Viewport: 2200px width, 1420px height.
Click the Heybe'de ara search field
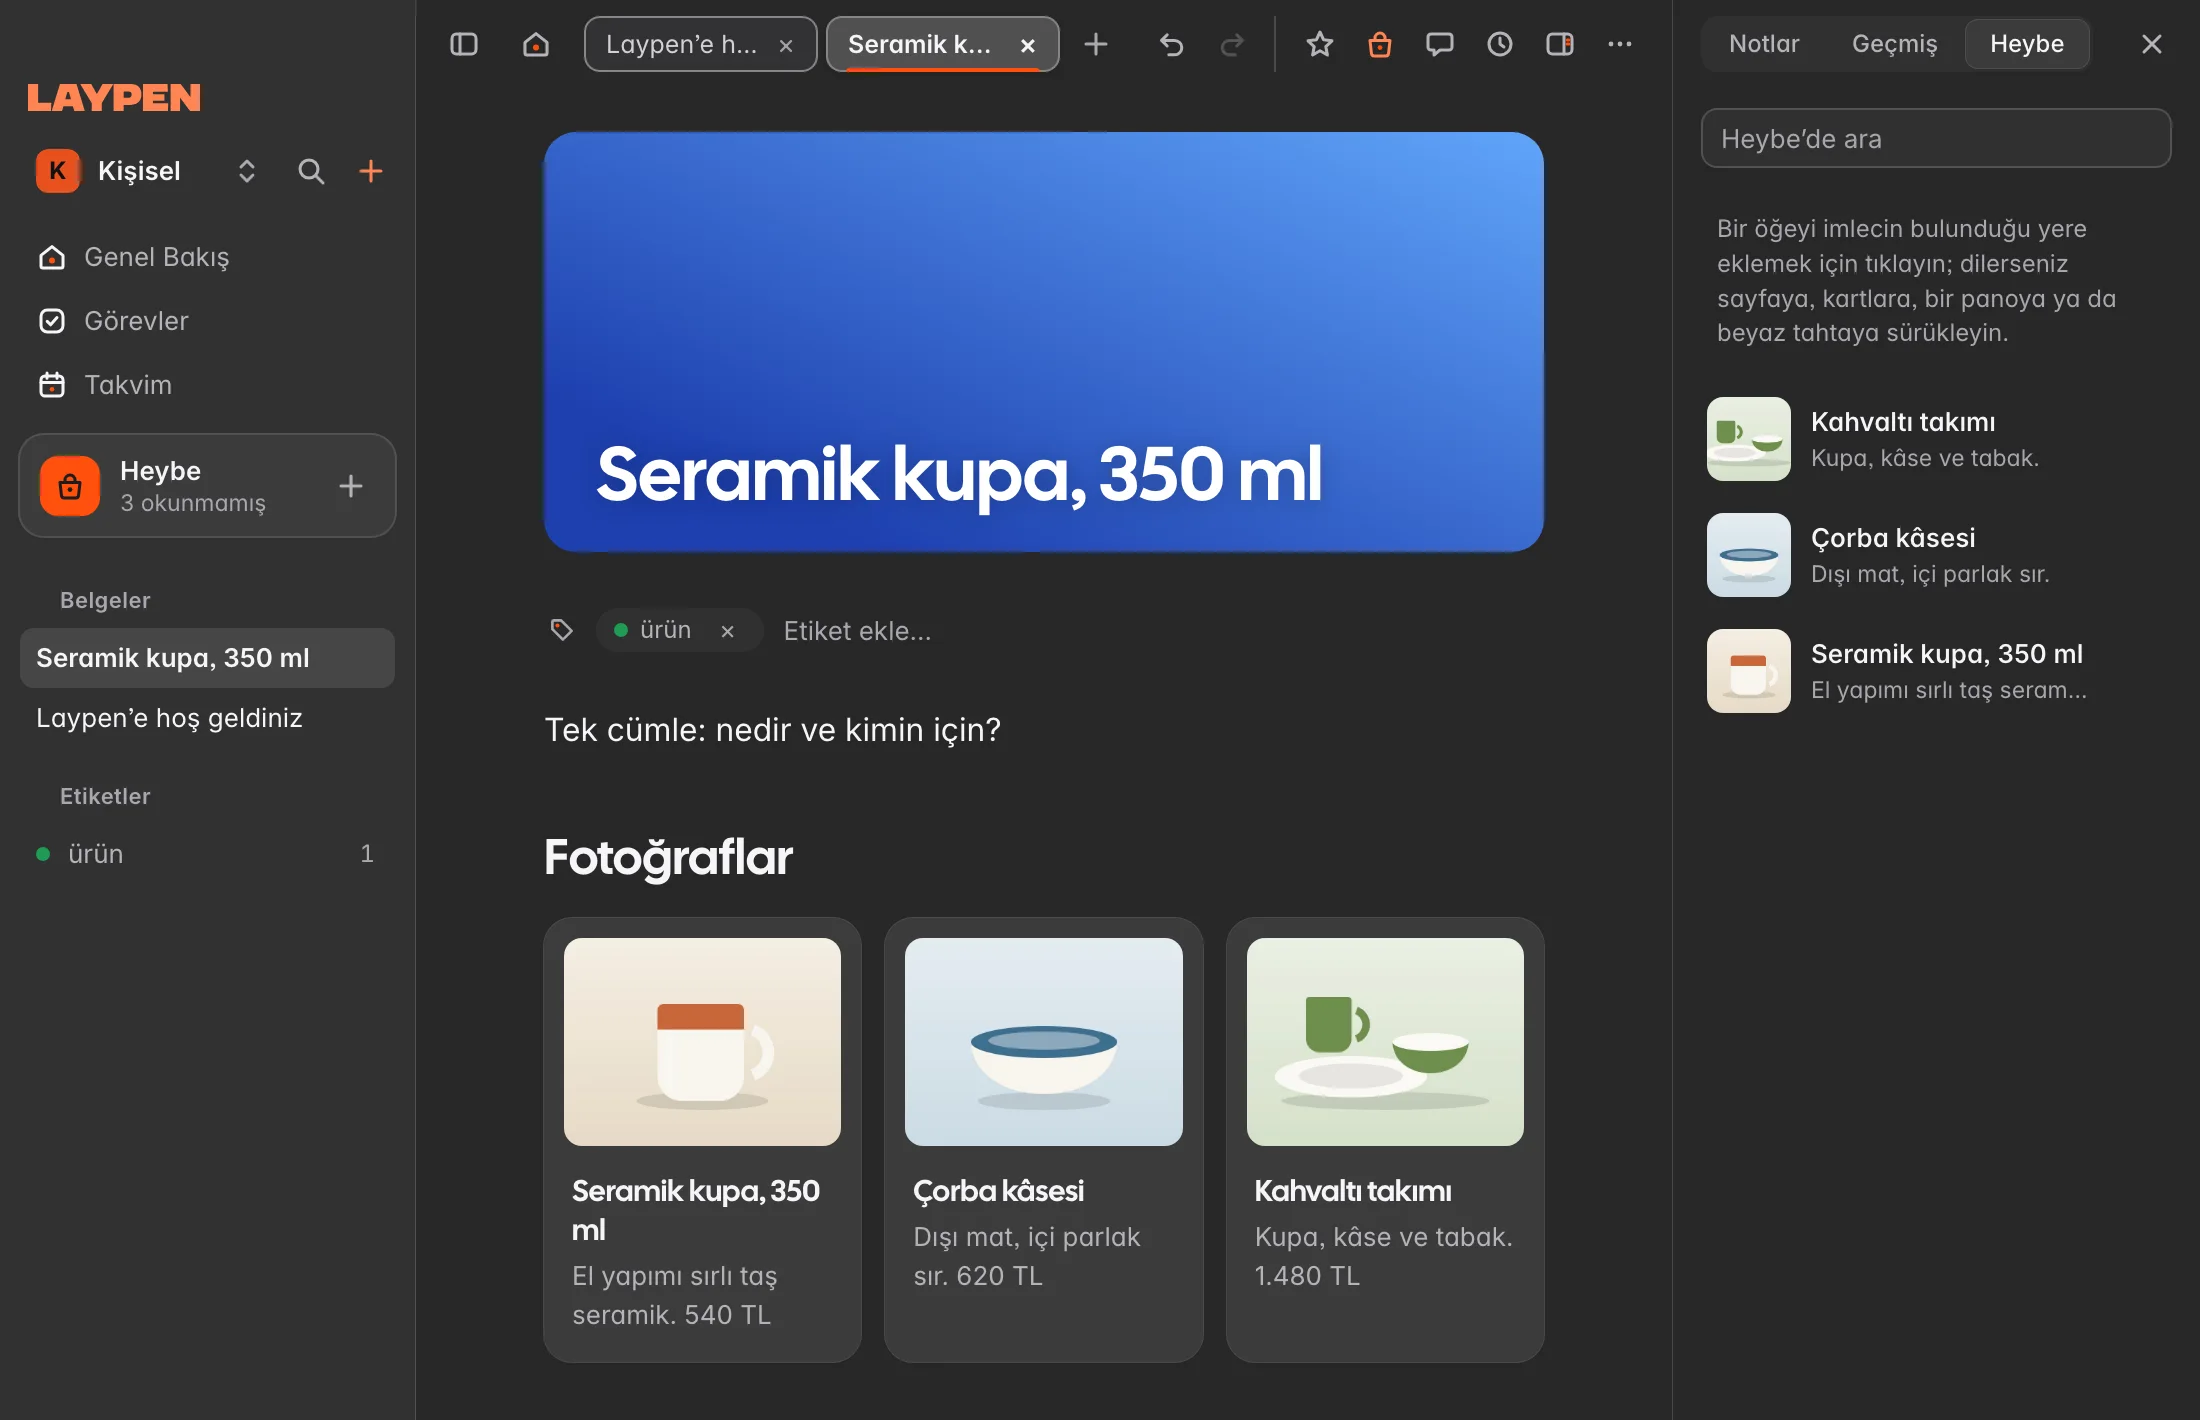(x=1936, y=138)
